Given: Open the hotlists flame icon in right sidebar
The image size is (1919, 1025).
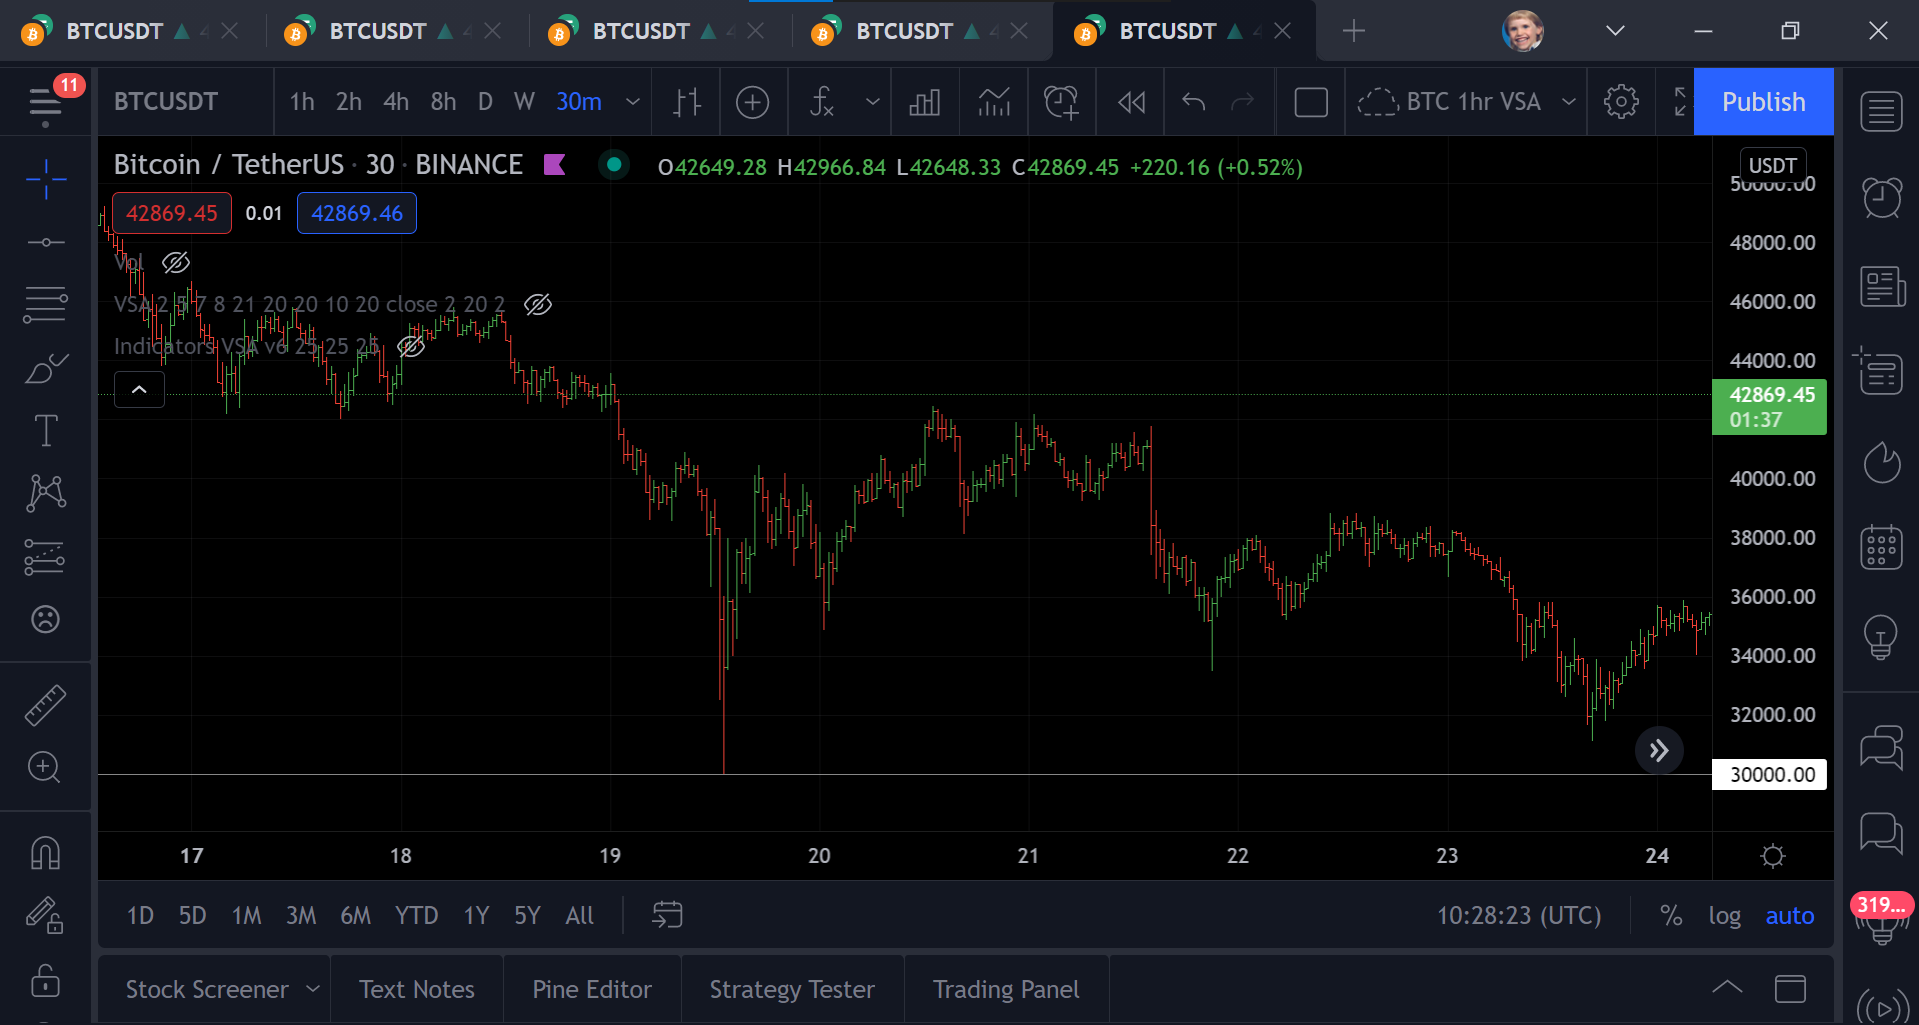Looking at the screenshot, I should point(1881,461).
